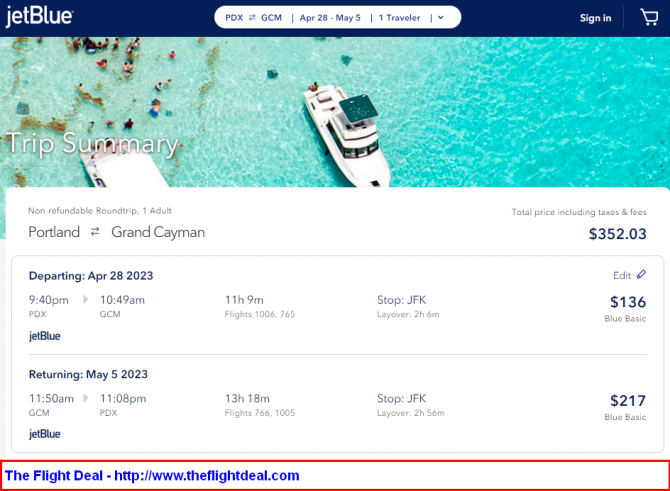Screen dimensions: 670x491
Task: Click 'Total price including taxes & fees'
Action: pos(579,212)
